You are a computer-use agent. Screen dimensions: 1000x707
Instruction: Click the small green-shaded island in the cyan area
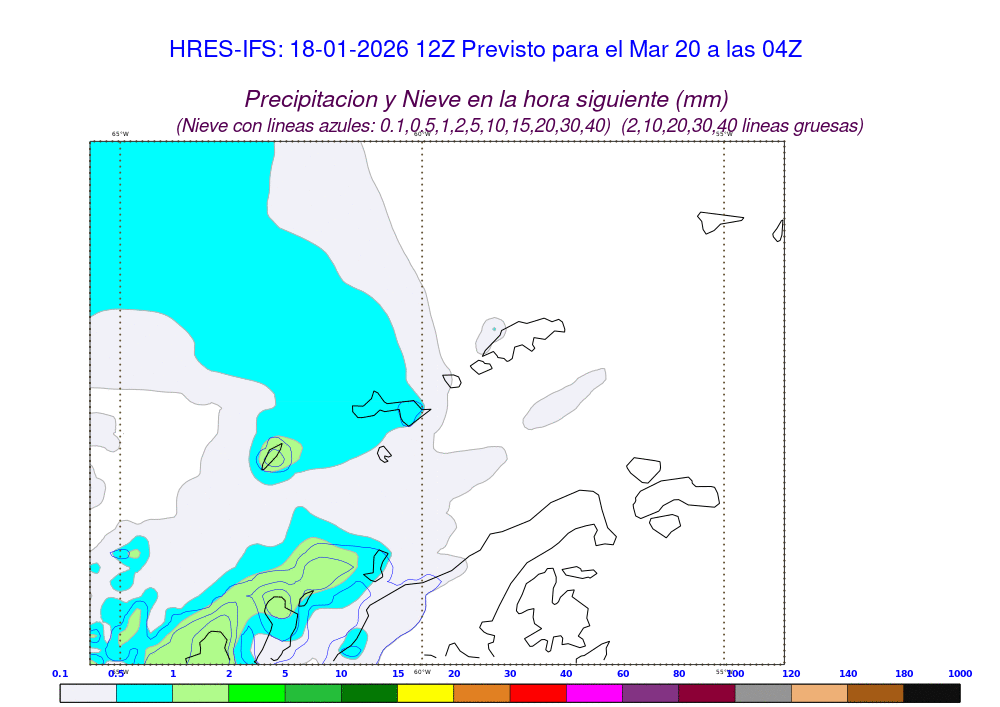click(x=275, y=453)
